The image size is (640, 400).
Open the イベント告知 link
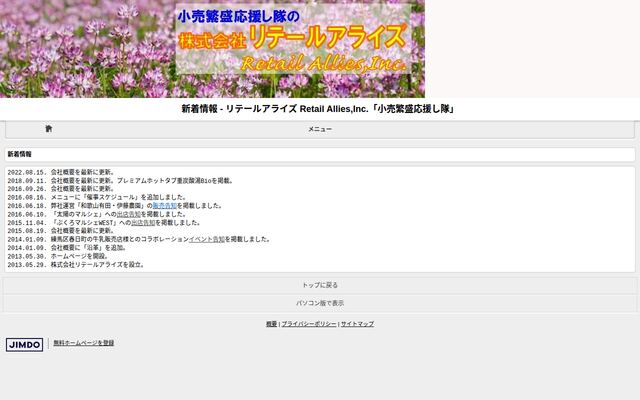207,240
